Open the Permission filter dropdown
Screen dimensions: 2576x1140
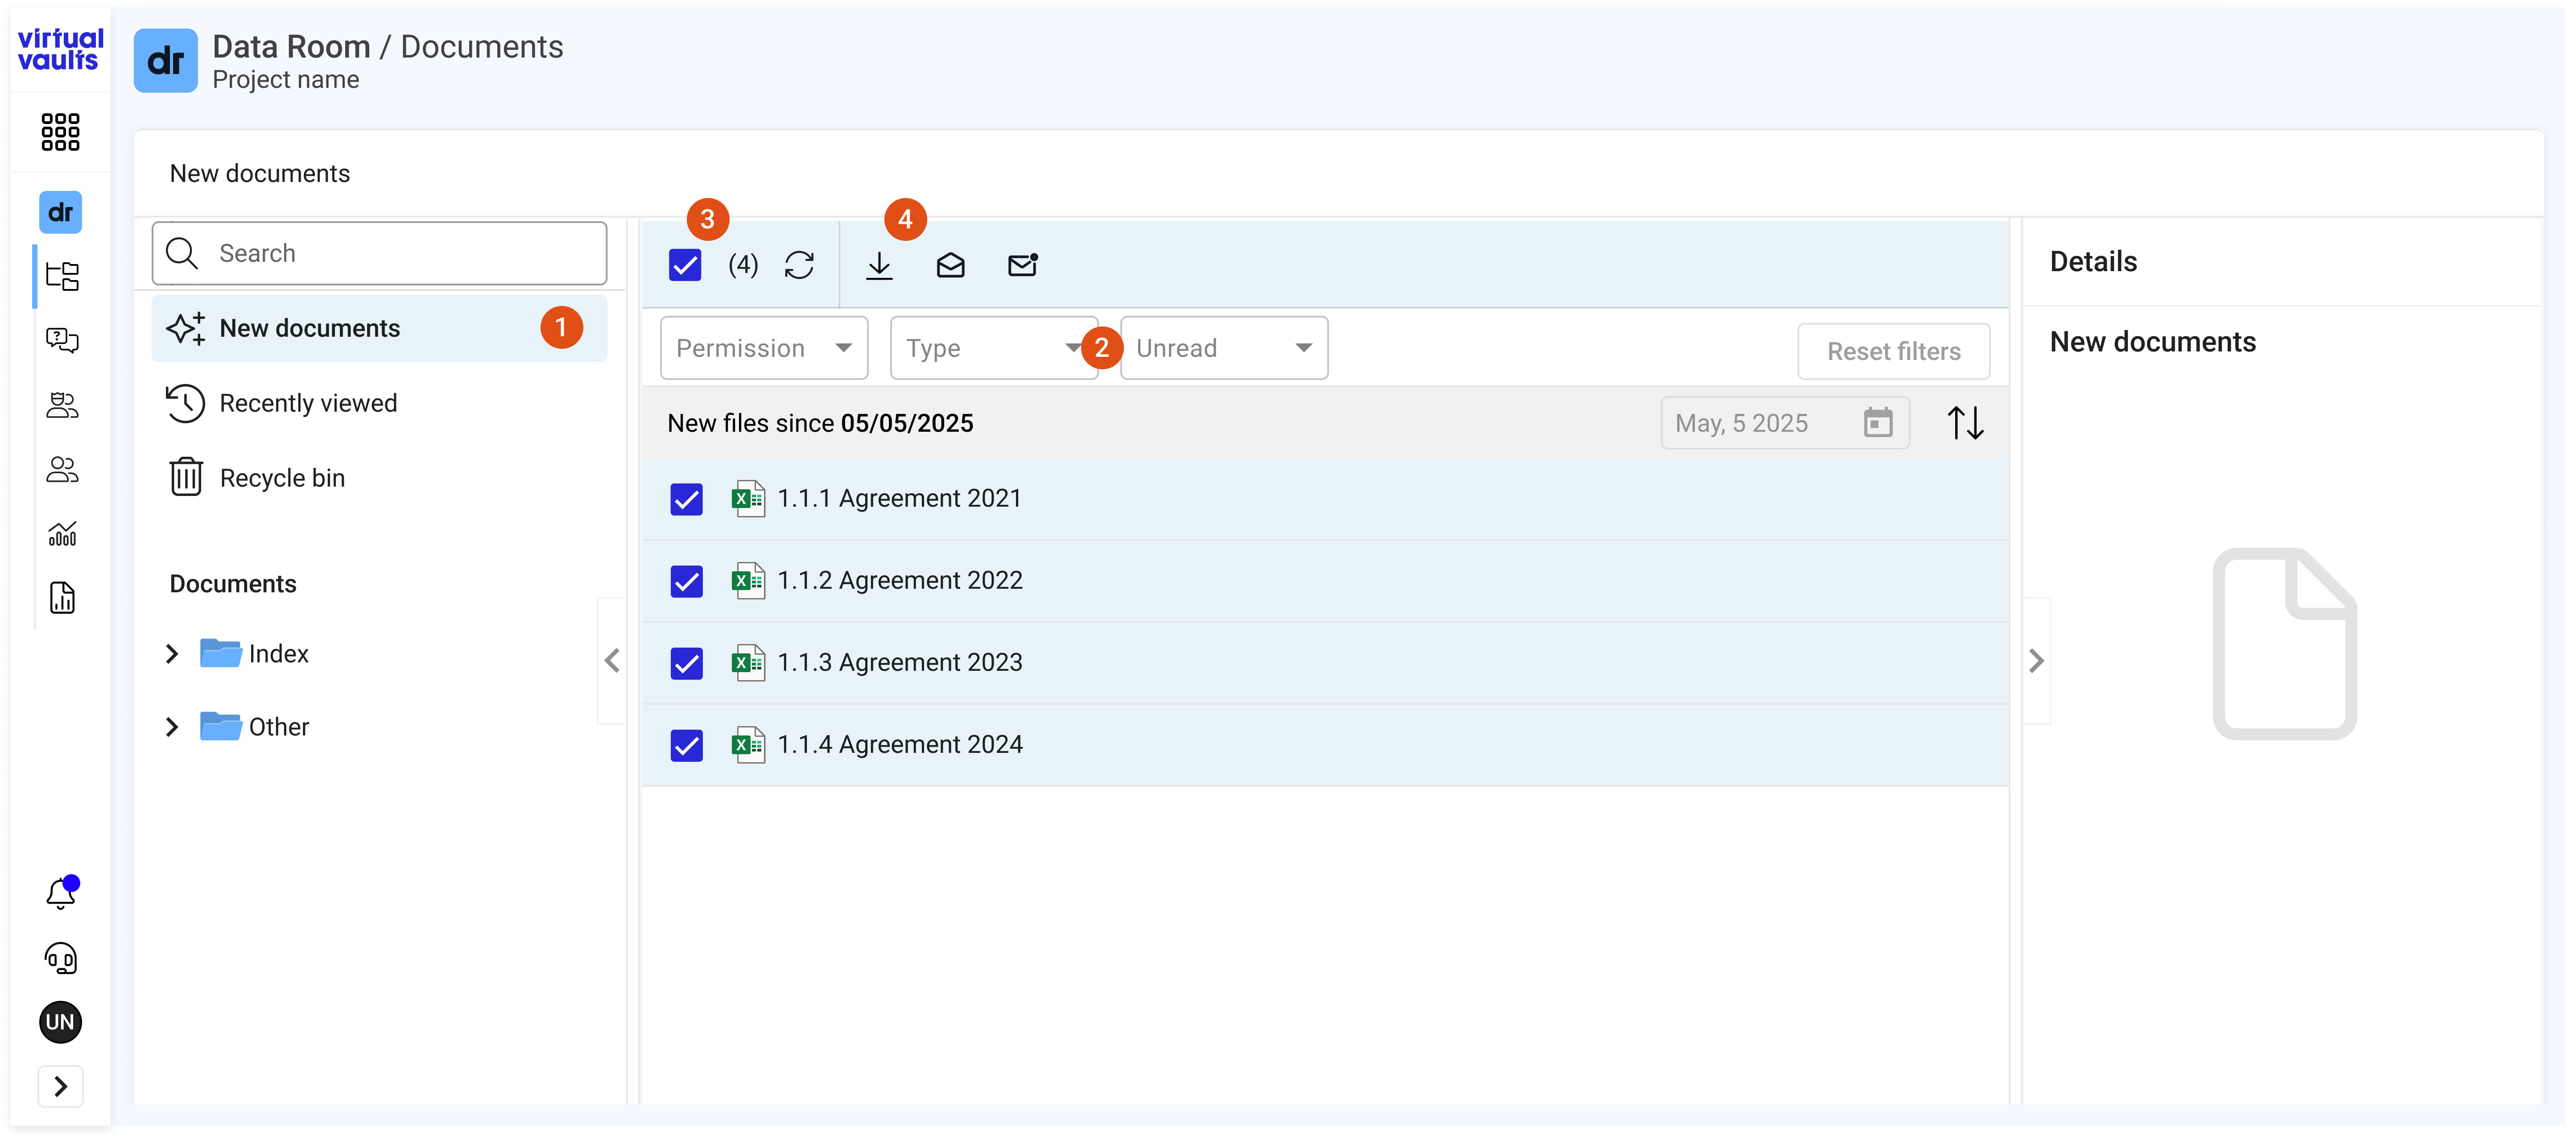tap(764, 348)
